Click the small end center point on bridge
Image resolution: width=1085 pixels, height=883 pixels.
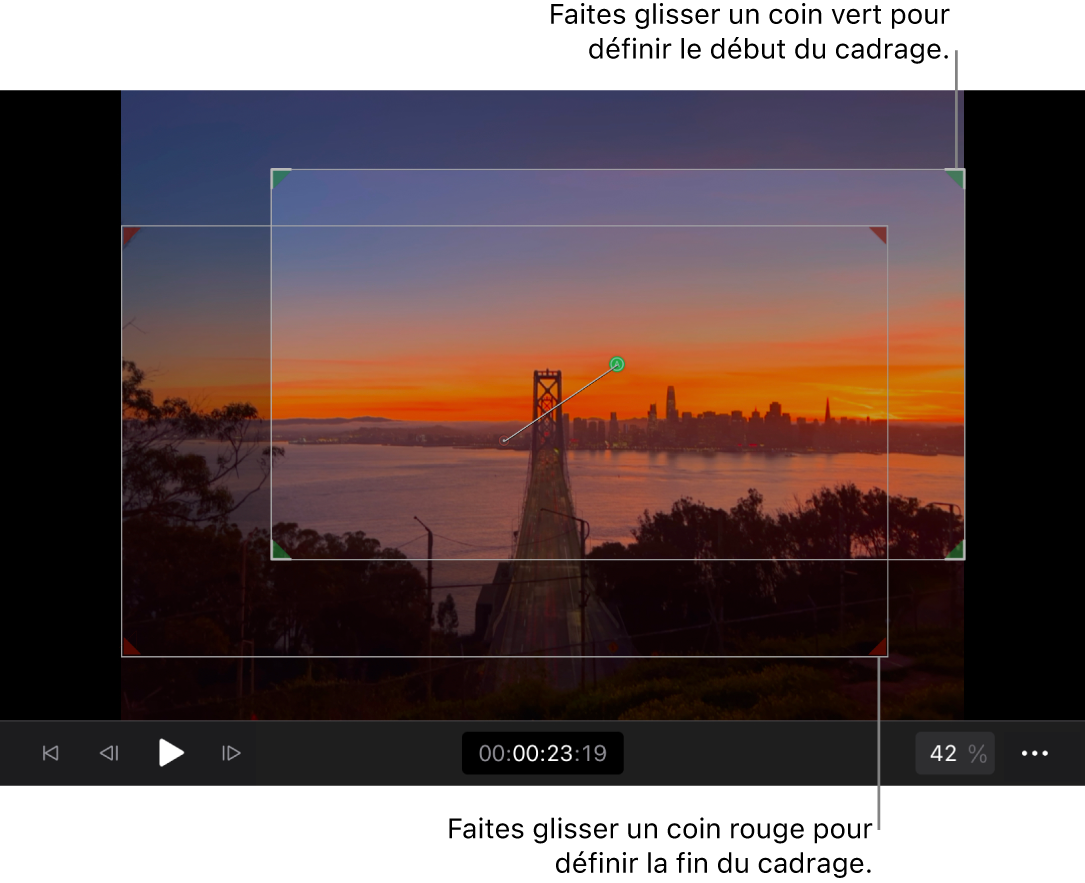point(504,440)
